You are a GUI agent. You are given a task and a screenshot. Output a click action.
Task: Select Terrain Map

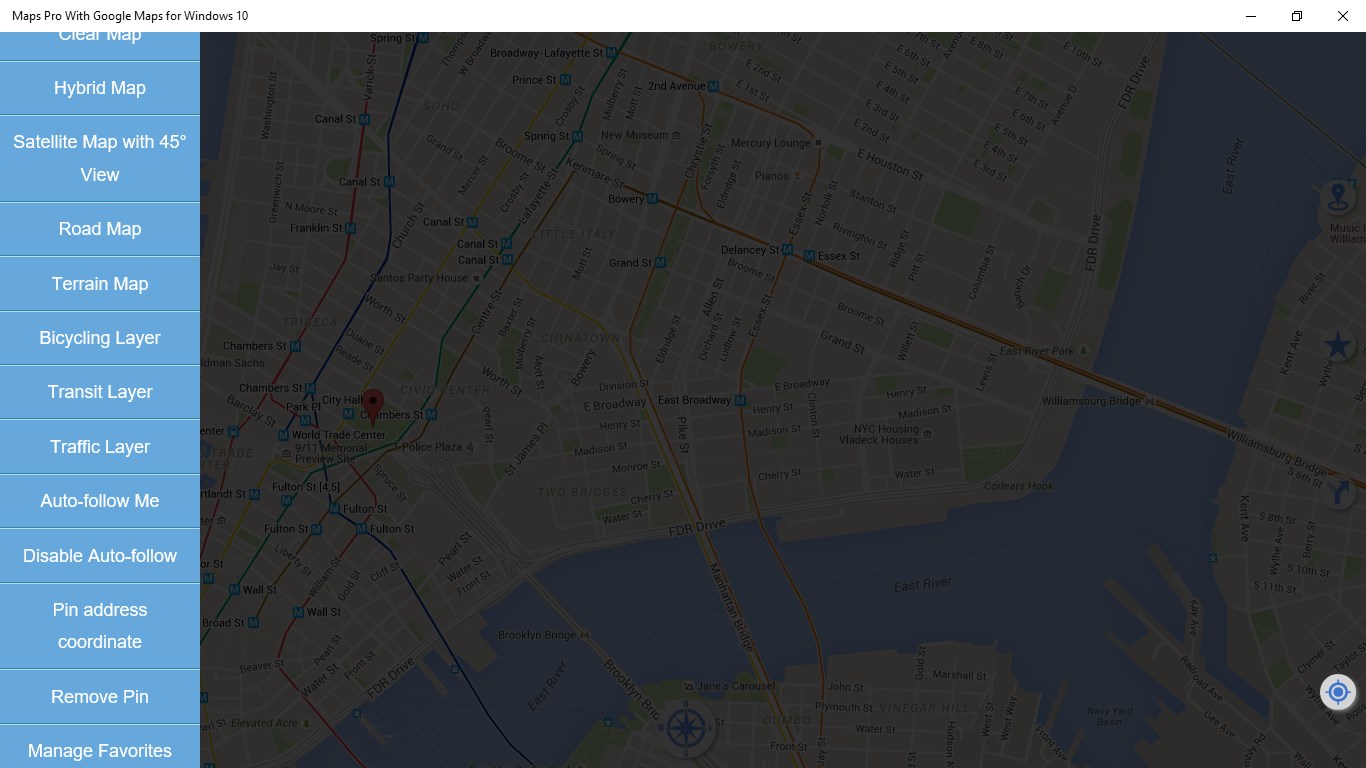pyautogui.click(x=100, y=284)
